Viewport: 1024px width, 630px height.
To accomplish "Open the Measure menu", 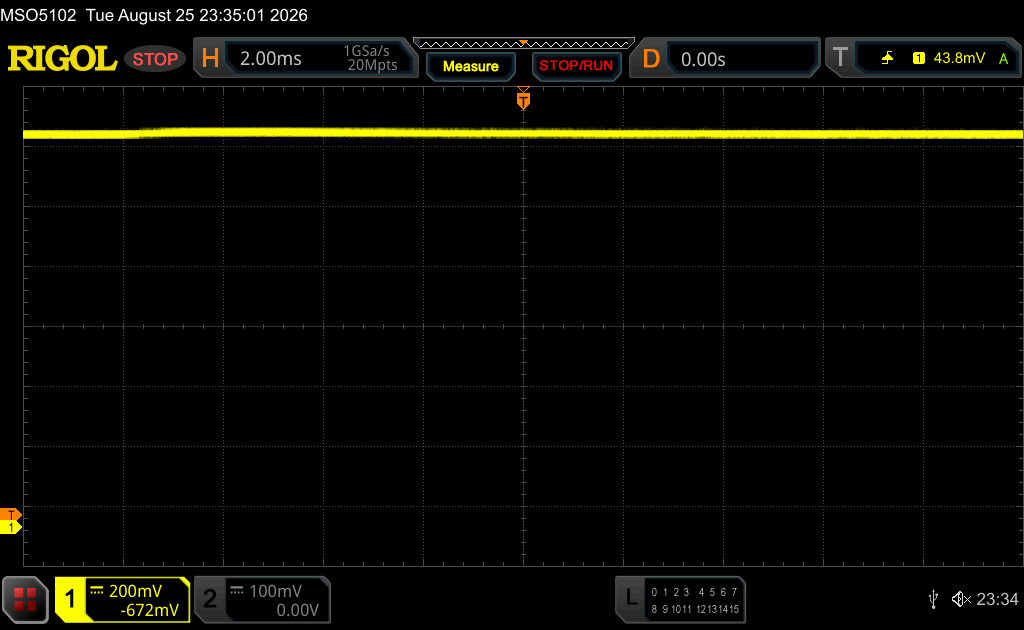I will [470, 66].
